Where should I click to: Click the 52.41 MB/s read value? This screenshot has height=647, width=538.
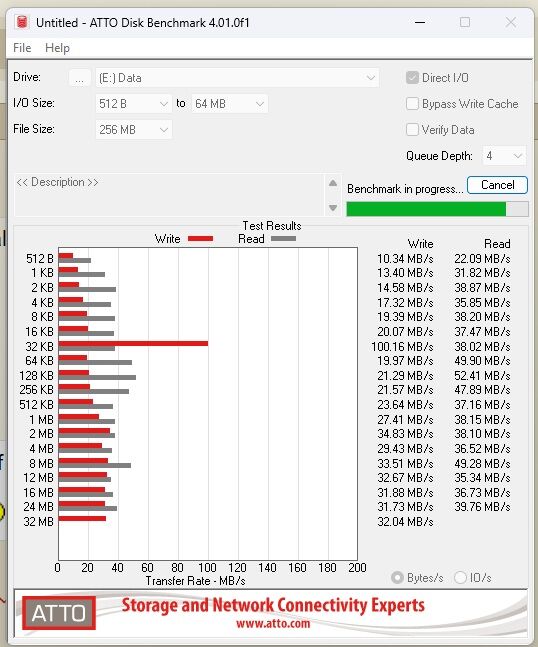point(482,376)
